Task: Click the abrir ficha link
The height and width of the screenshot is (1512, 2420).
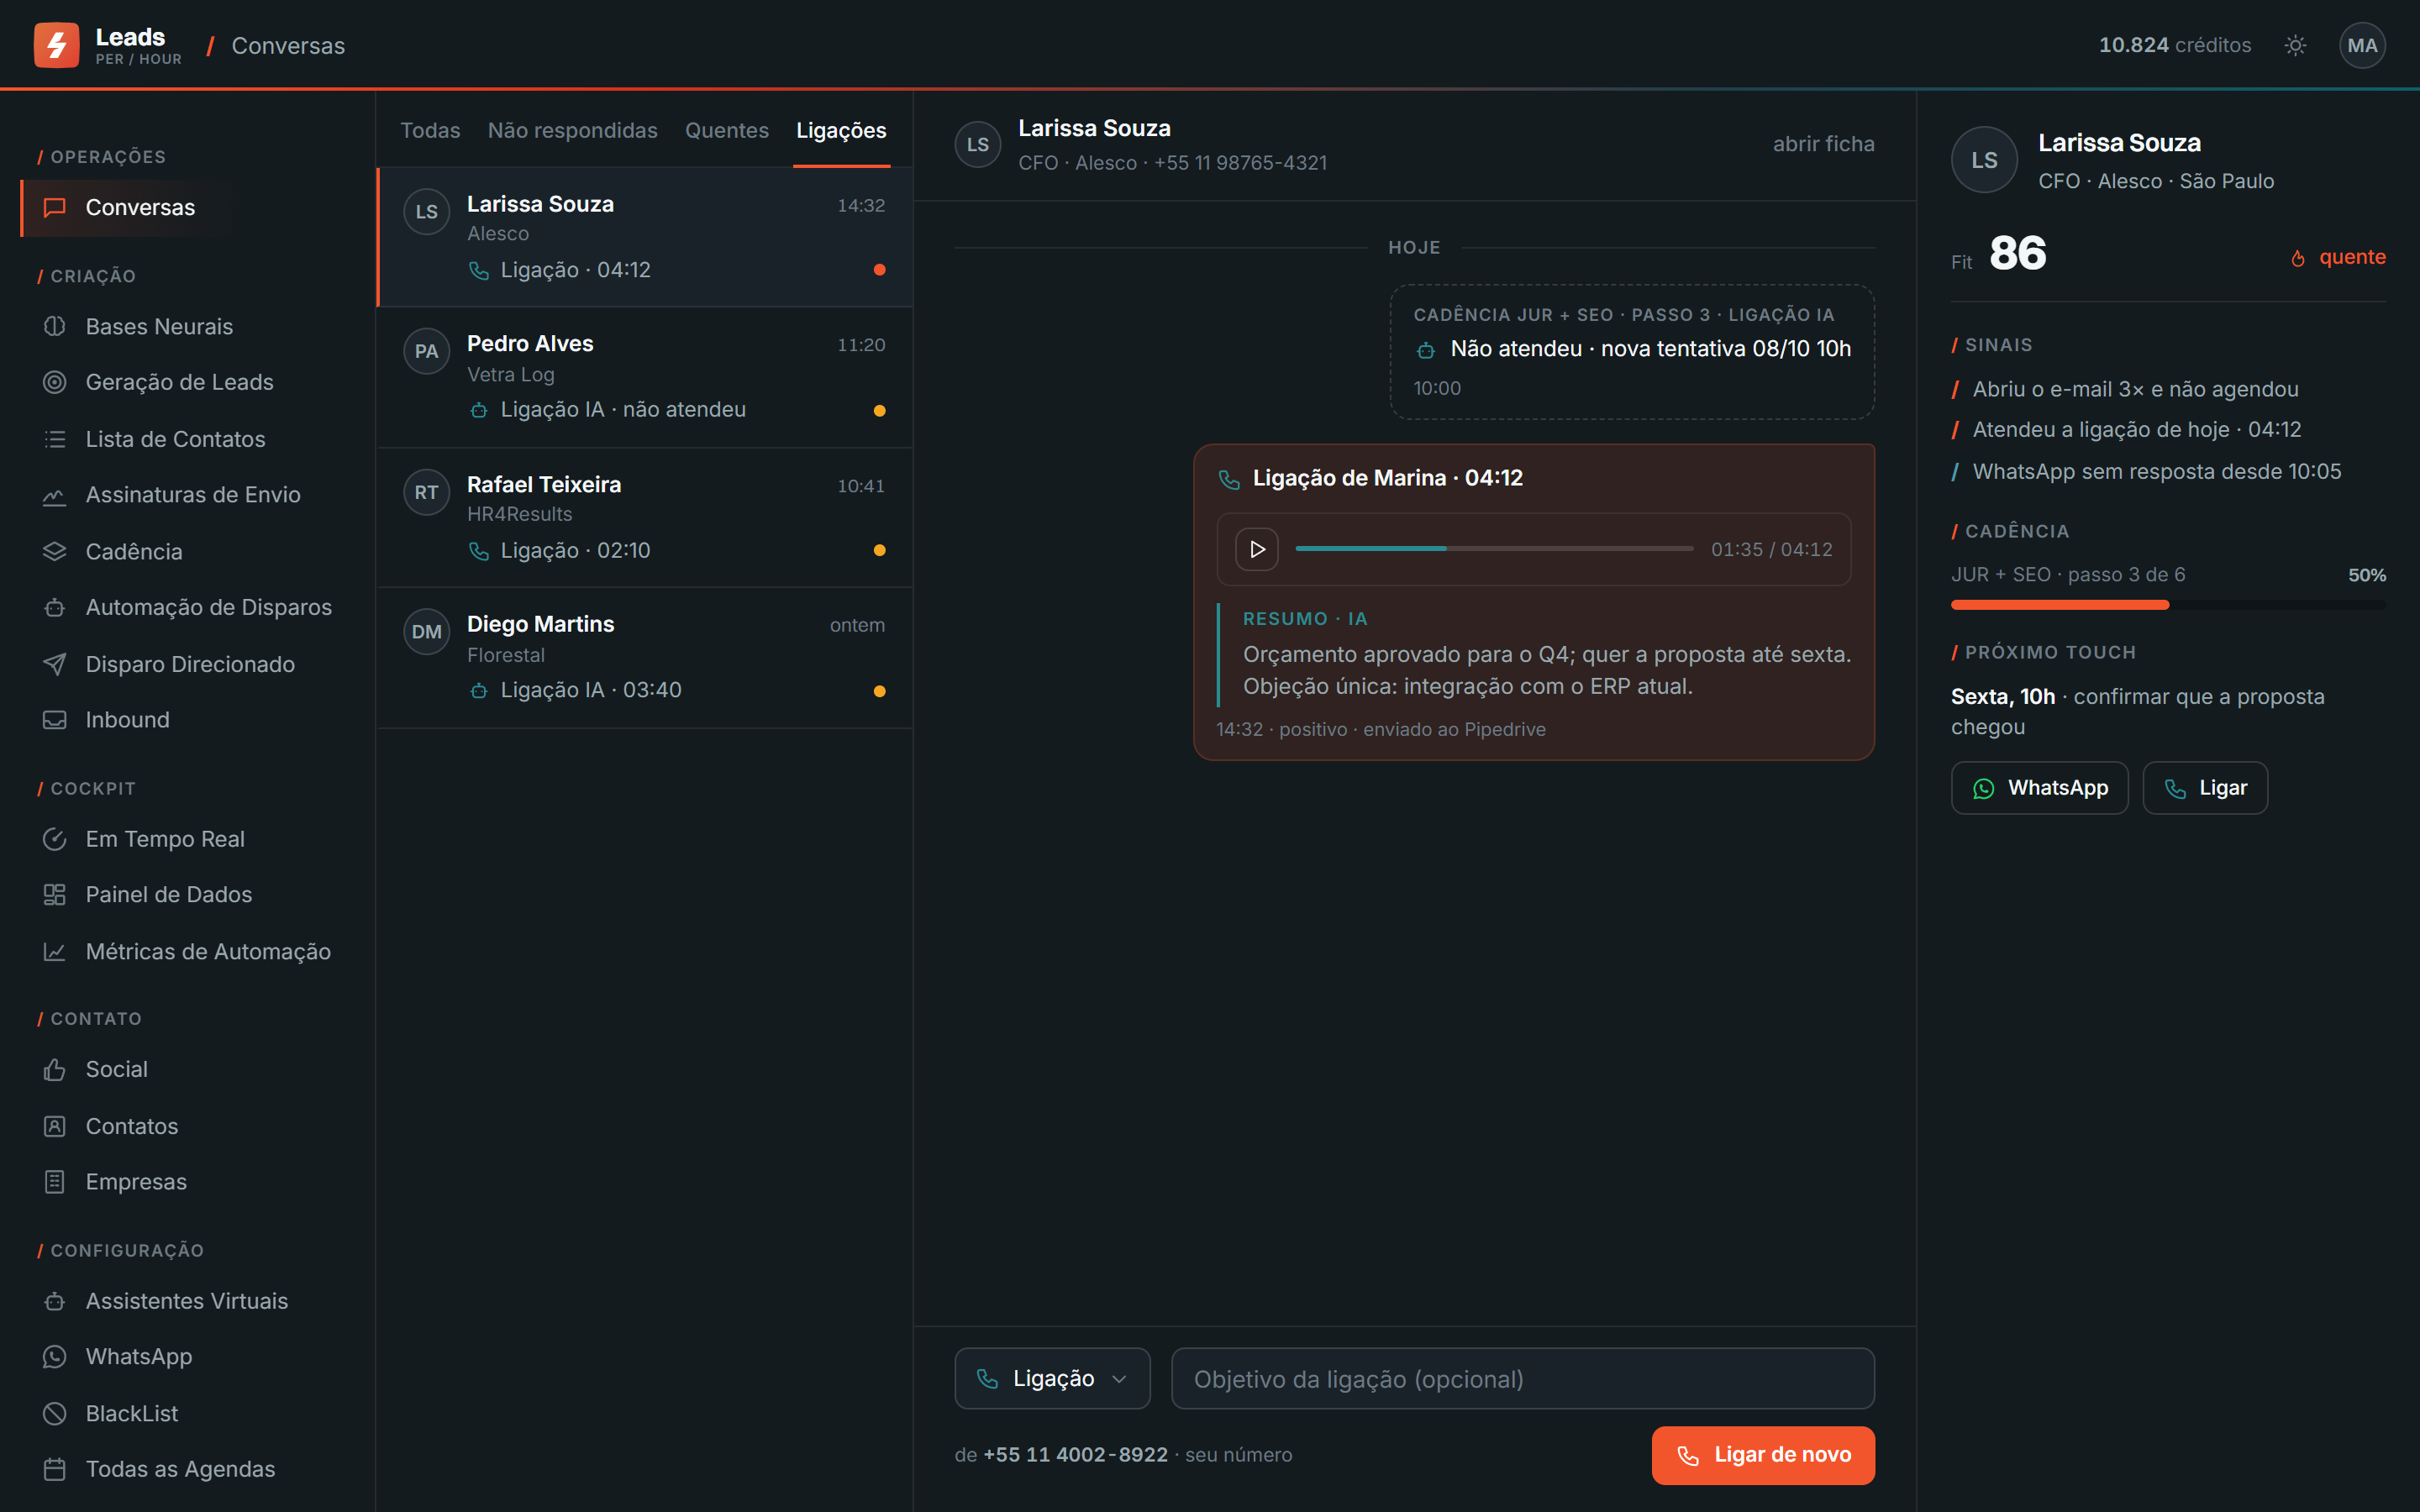Action: coord(1823,144)
